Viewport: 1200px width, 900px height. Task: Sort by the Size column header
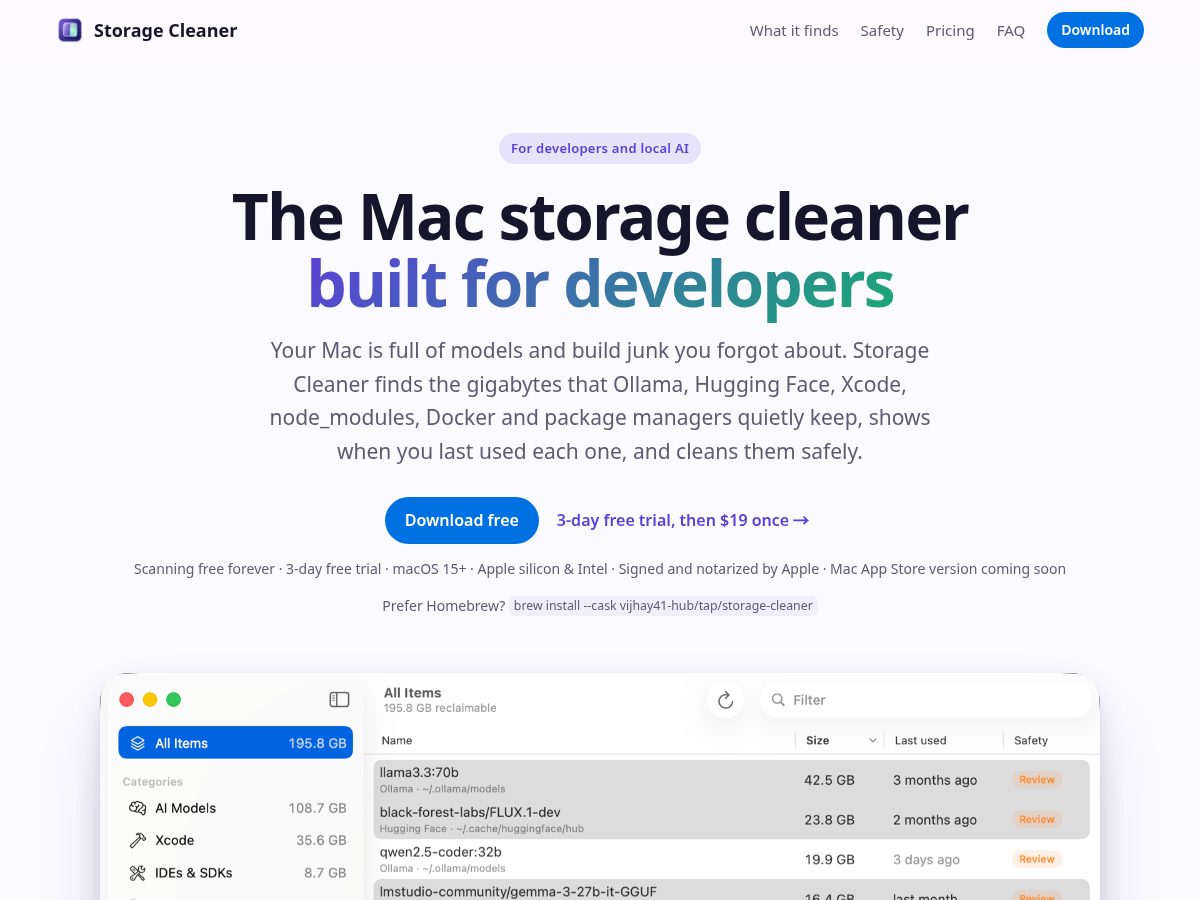818,741
